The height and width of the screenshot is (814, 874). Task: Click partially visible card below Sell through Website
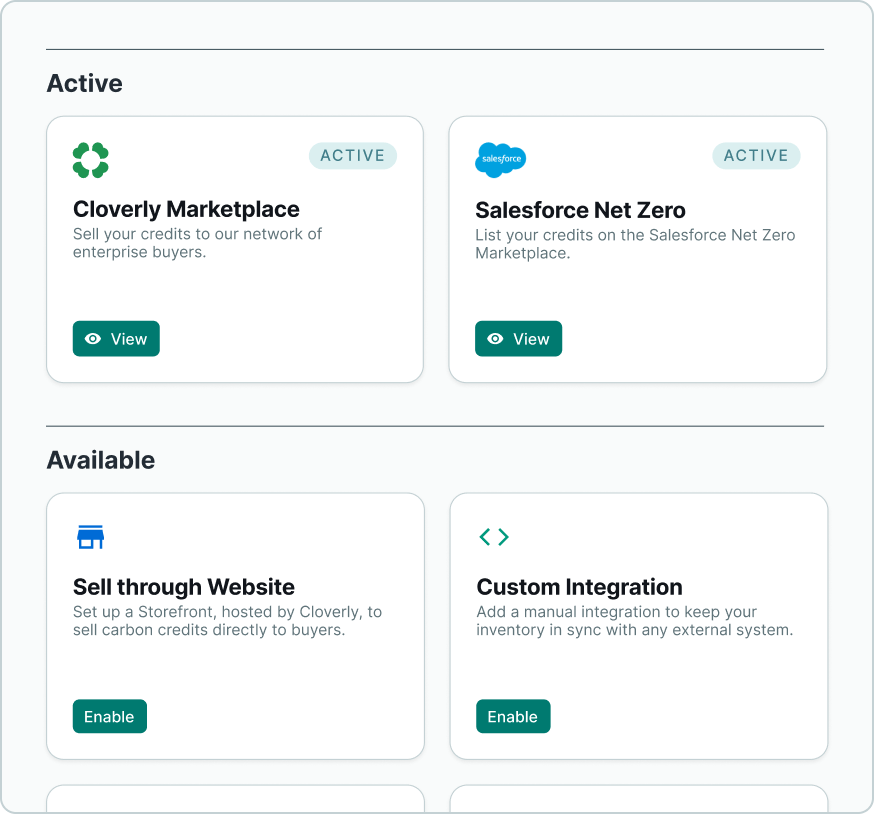[x=235, y=798]
